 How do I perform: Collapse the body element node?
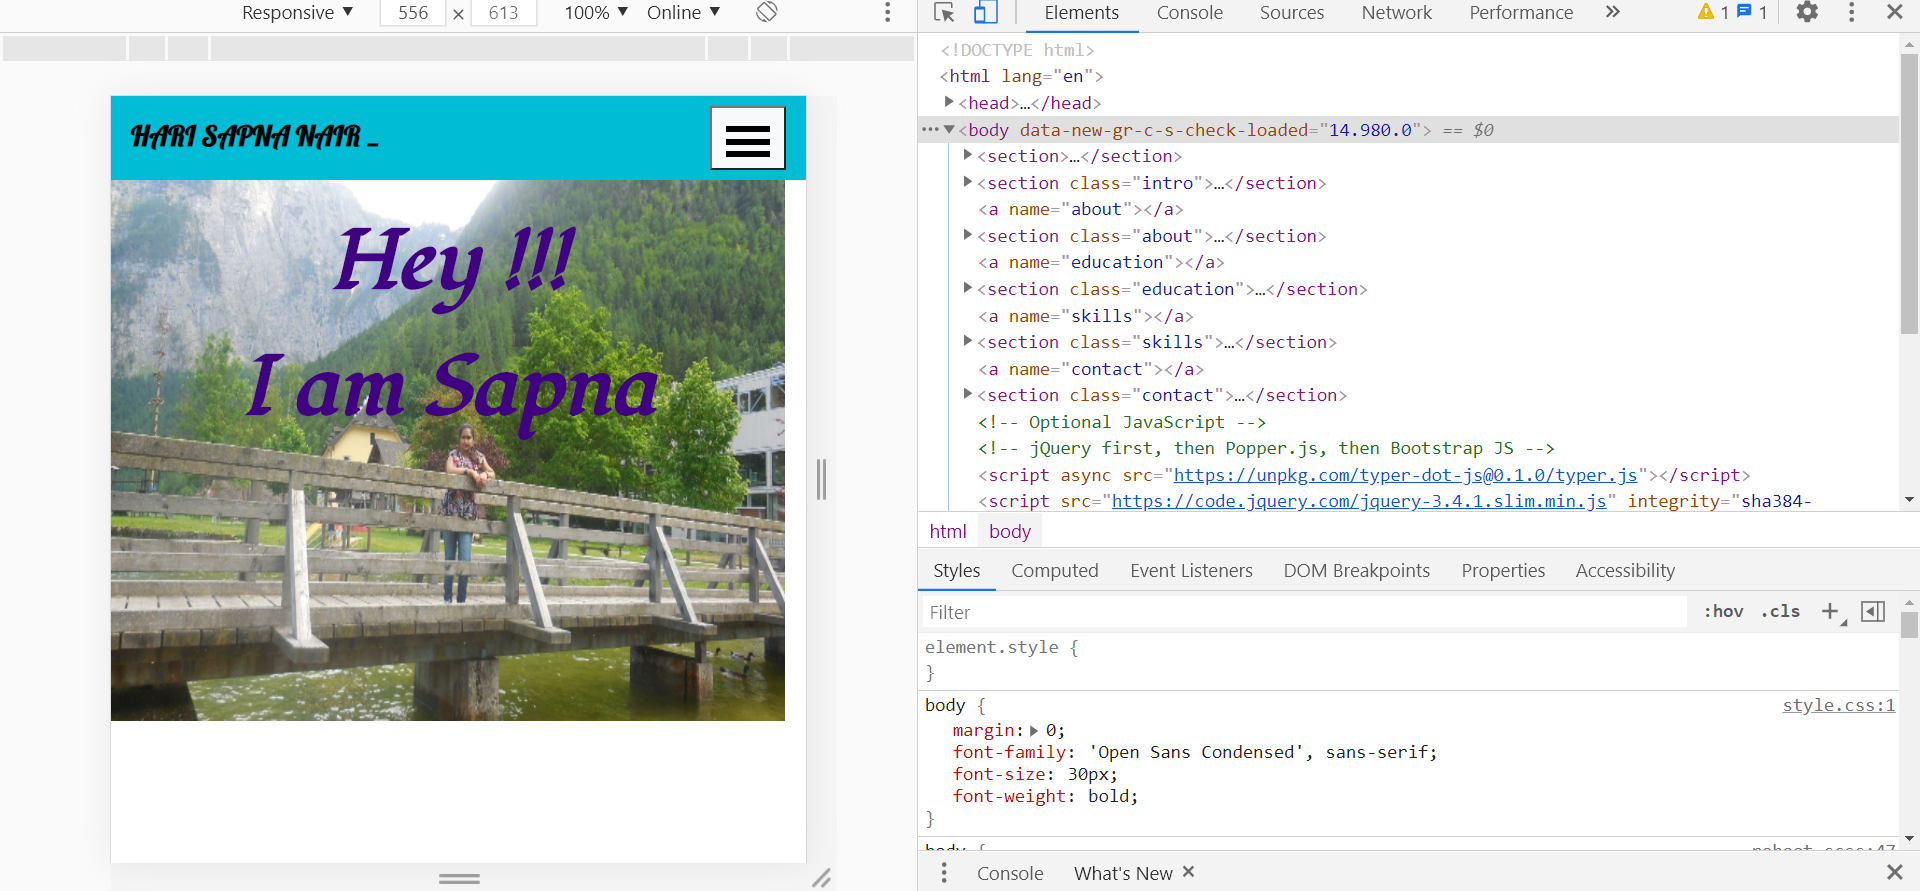[x=949, y=129]
